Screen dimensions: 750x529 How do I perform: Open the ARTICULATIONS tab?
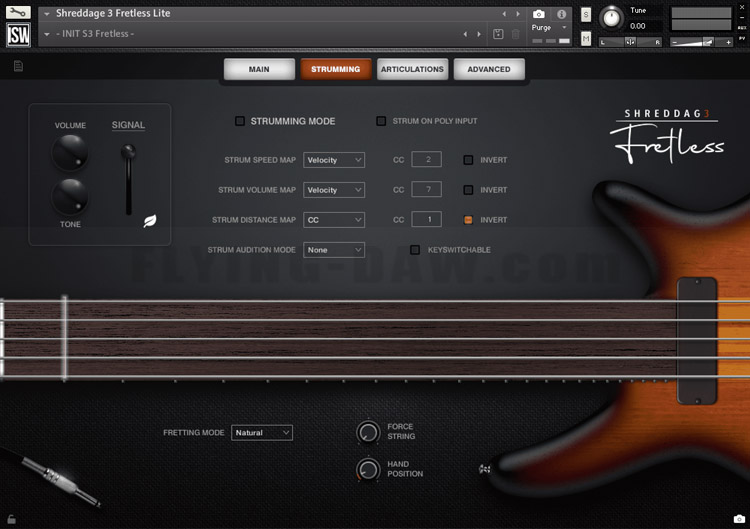point(412,69)
